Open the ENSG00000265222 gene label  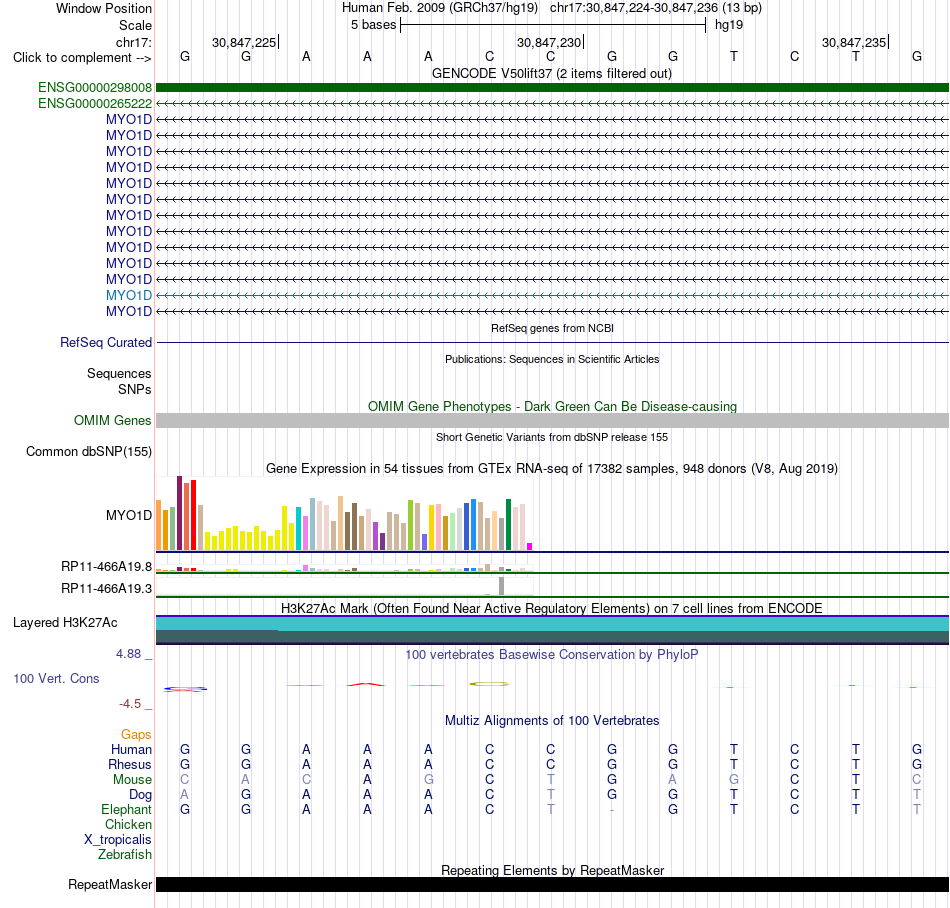[x=95, y=104]
